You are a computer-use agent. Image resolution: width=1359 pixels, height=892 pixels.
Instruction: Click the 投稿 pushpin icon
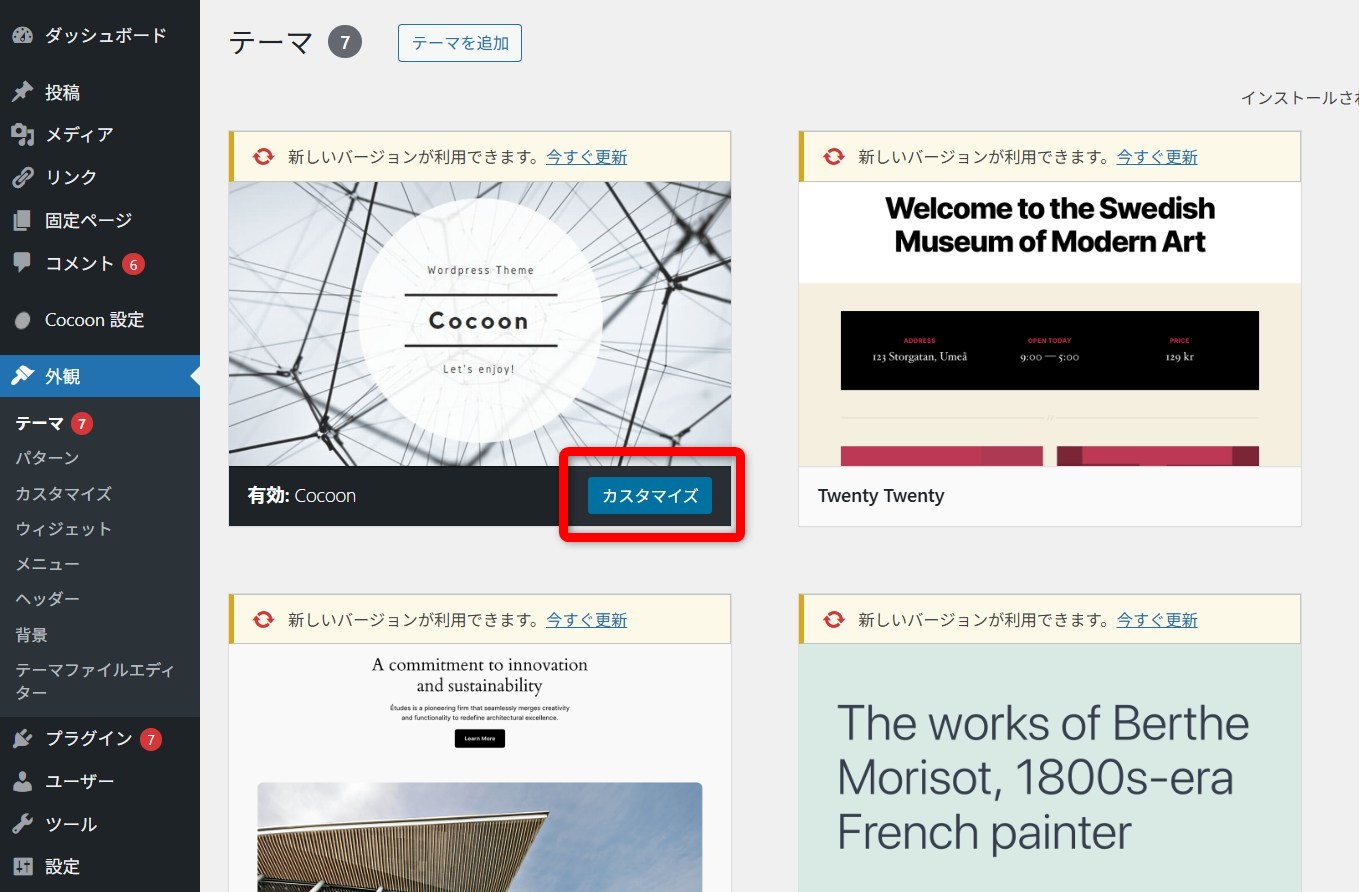[x=23, y=92]
